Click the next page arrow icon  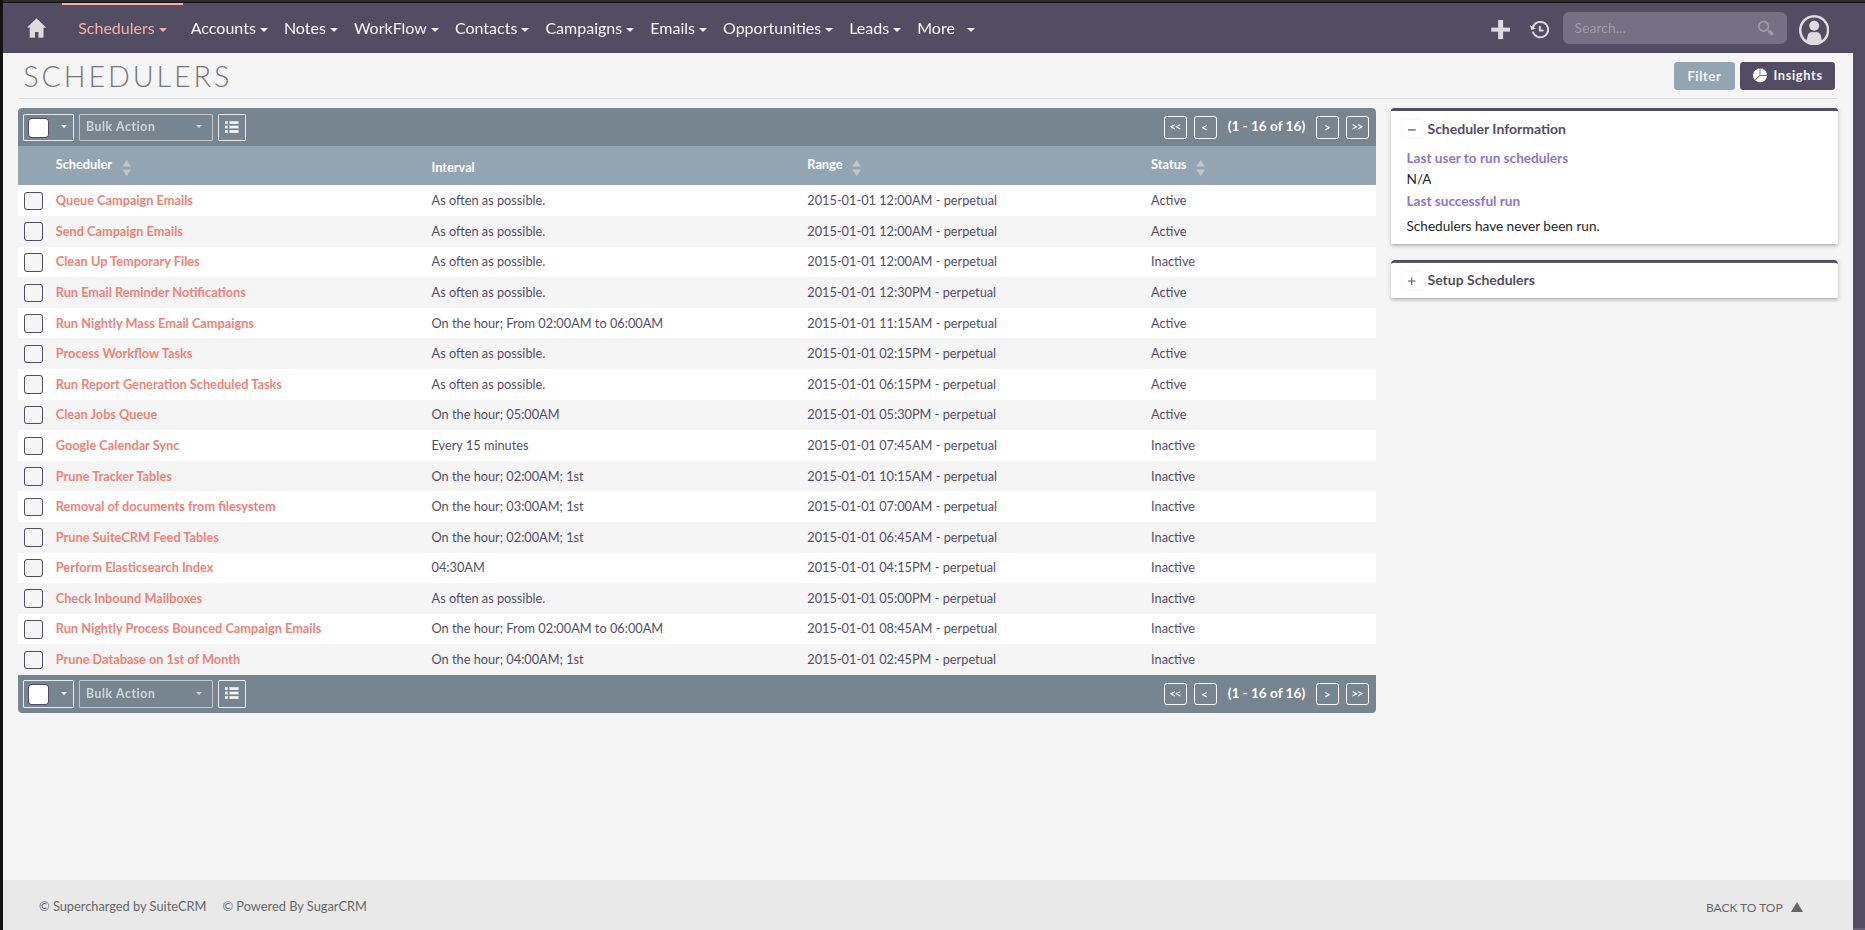tap(1327, 127)
